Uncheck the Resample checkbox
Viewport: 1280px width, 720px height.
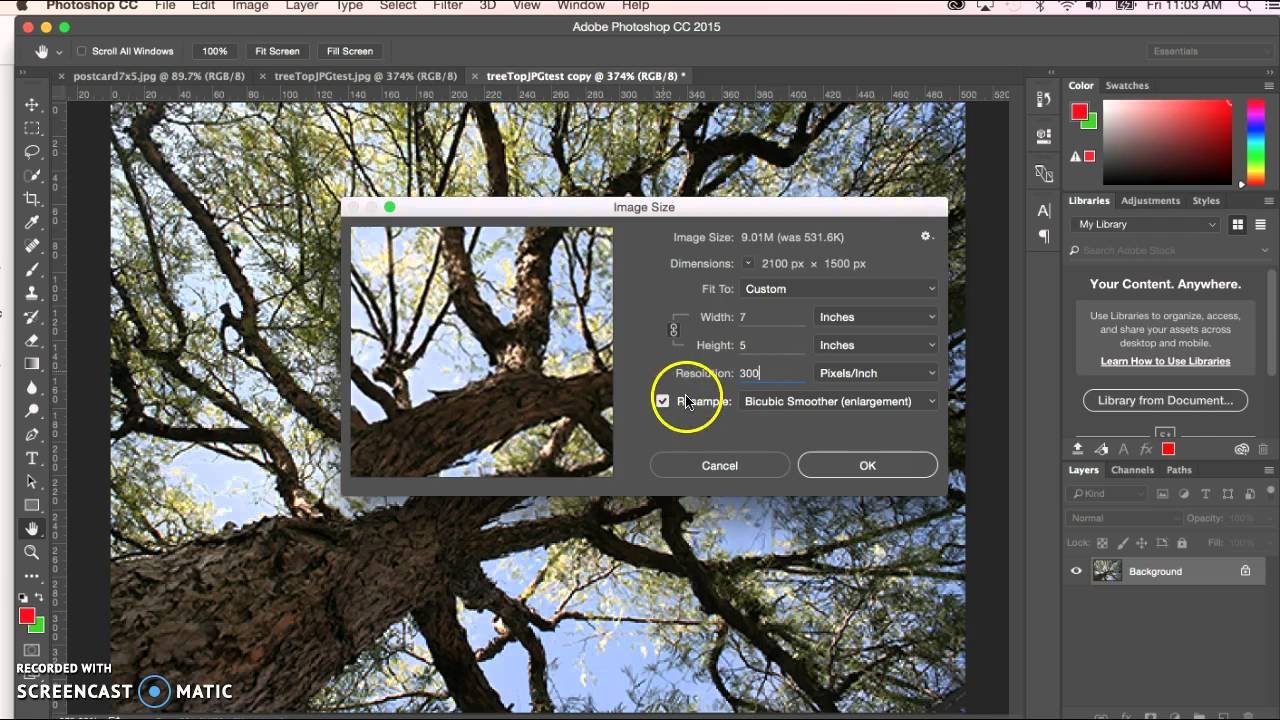tap(662, 401)
